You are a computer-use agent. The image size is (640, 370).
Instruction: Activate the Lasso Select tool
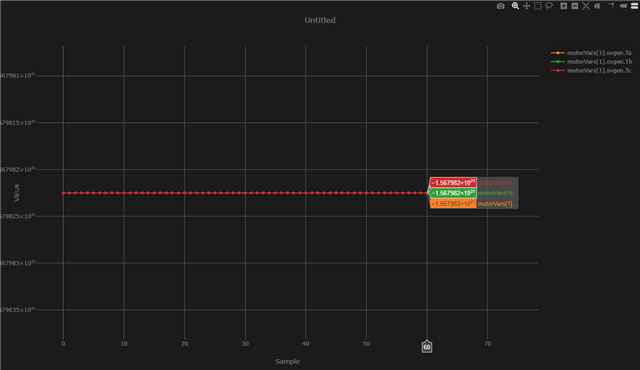point(549,6)
